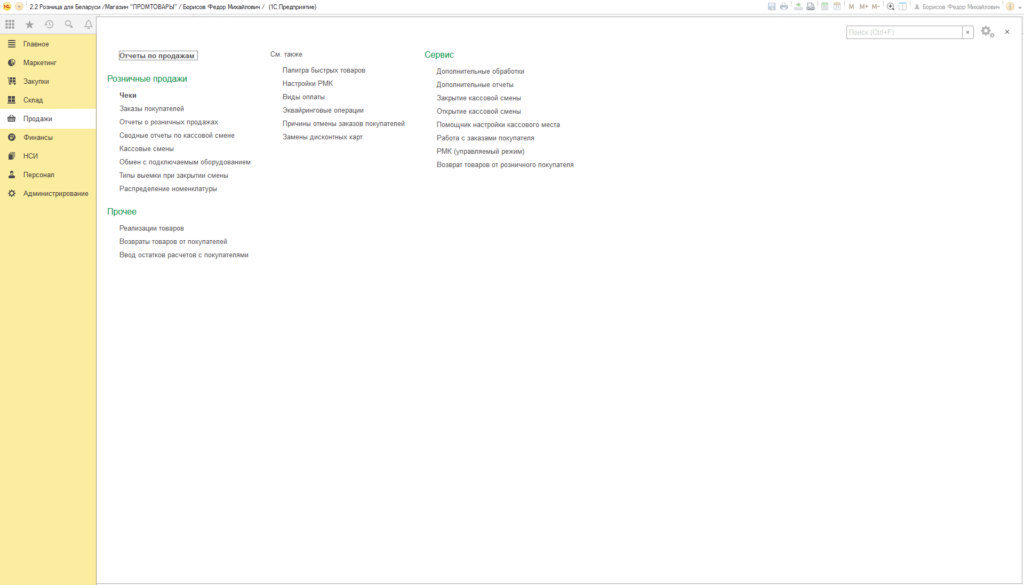Open Палитра быстрых товаров
Screen dimensions: 1024x585
pyautogui.click(x=324, y=70)
